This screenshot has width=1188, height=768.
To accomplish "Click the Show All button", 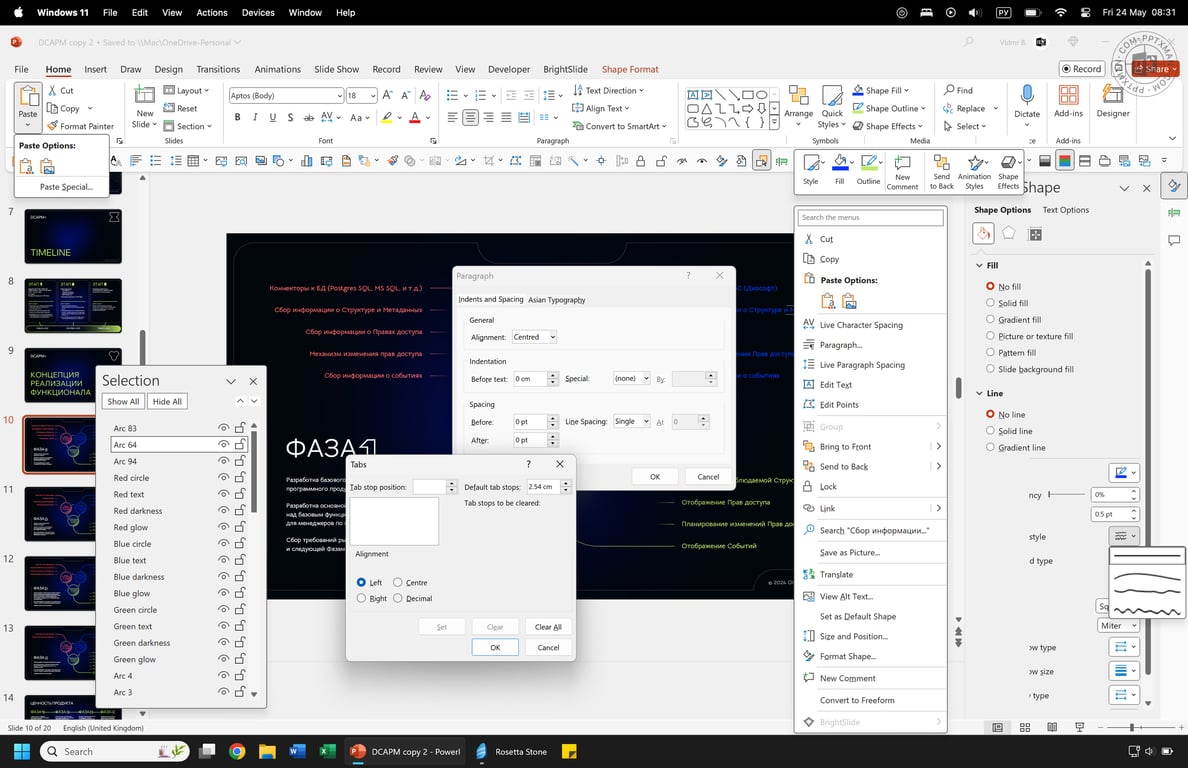I will click(124, 401).
